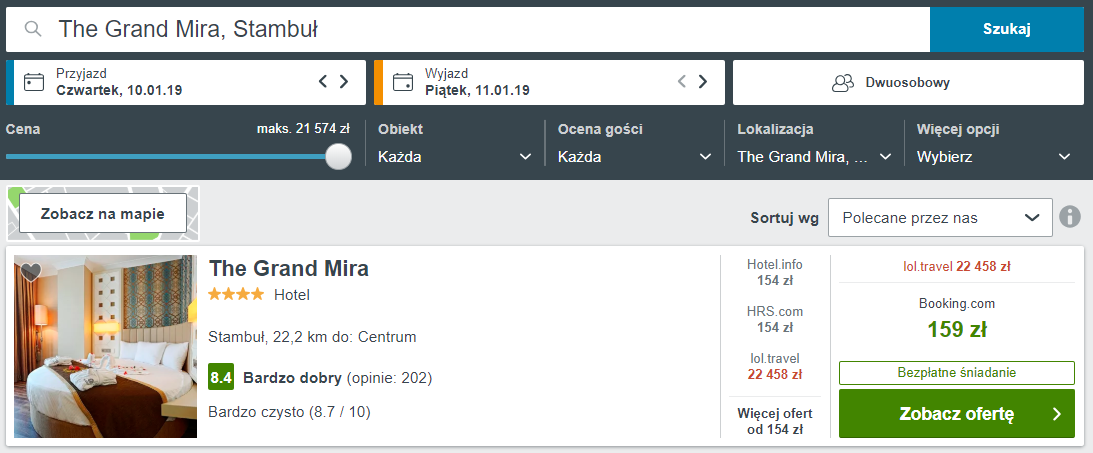Open Zobacz na mapie map view
The image size is (1093, 453).
coord(103,214)
